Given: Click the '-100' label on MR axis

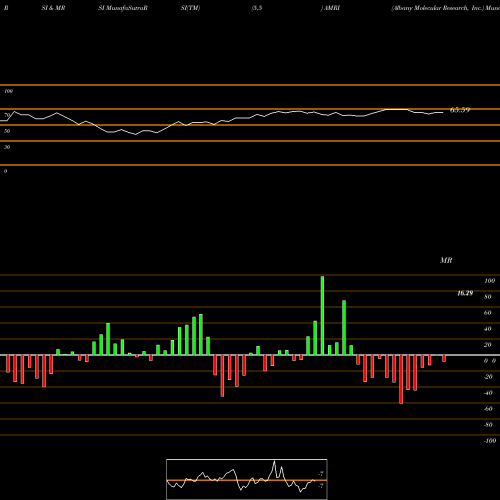Looking at the screenshot, I should click(x=490, y=441).
